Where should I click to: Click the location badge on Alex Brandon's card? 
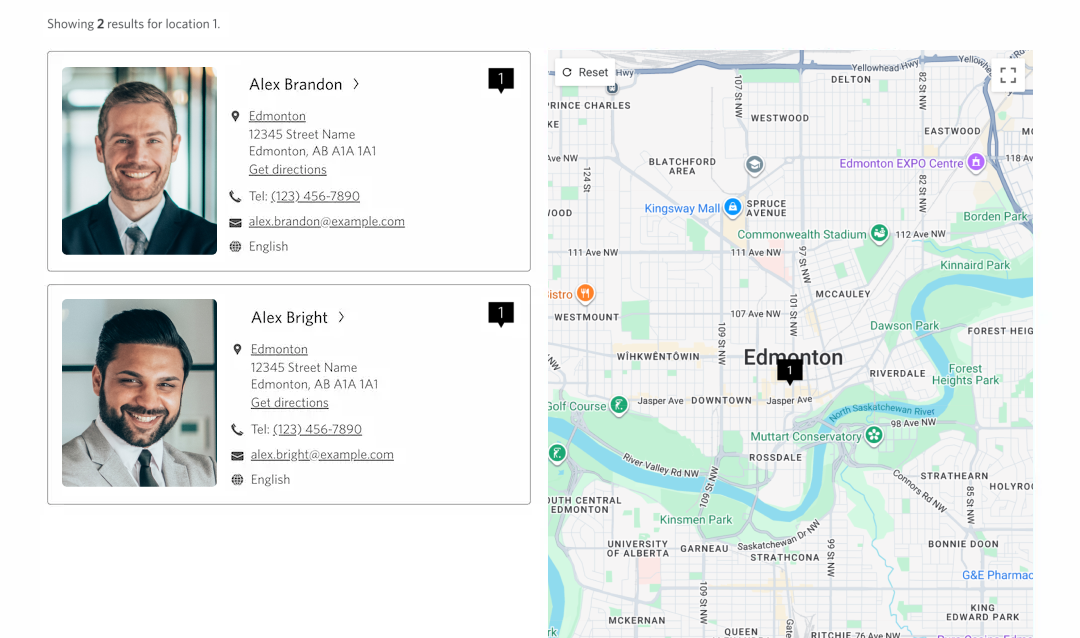tap(501, 80)
